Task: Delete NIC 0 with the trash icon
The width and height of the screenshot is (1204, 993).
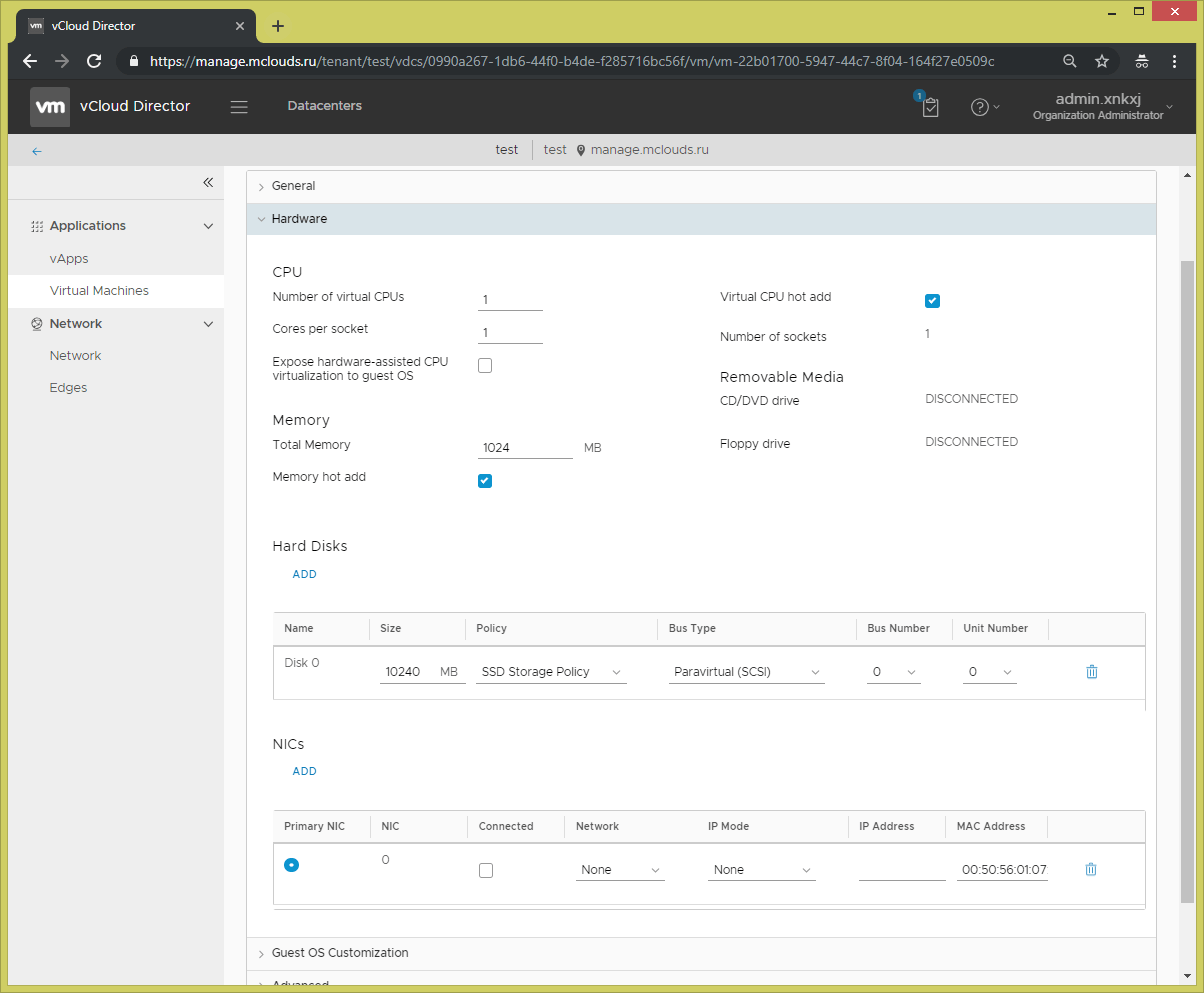Action: pyautogui.click(x=1091, y=870)
